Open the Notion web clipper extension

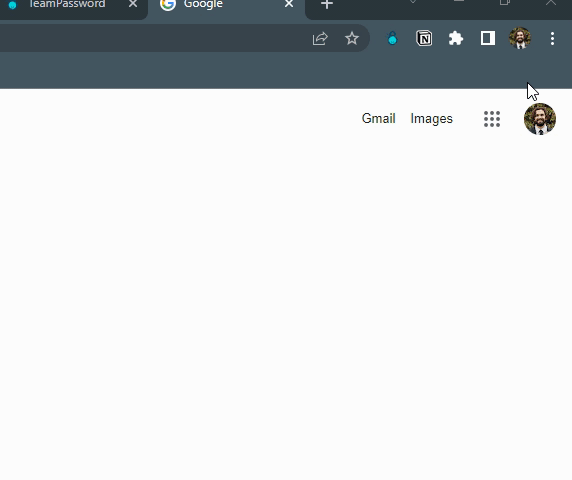[x=424, y=38]
